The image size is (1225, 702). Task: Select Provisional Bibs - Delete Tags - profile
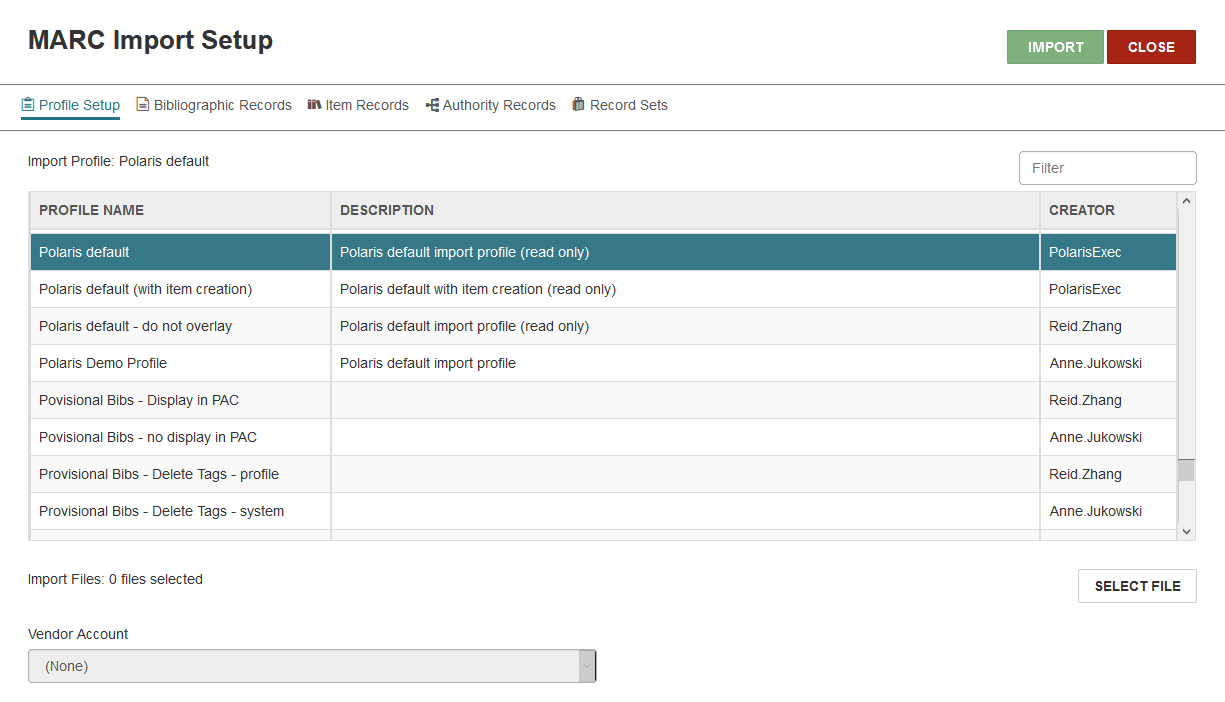(603, 474)
